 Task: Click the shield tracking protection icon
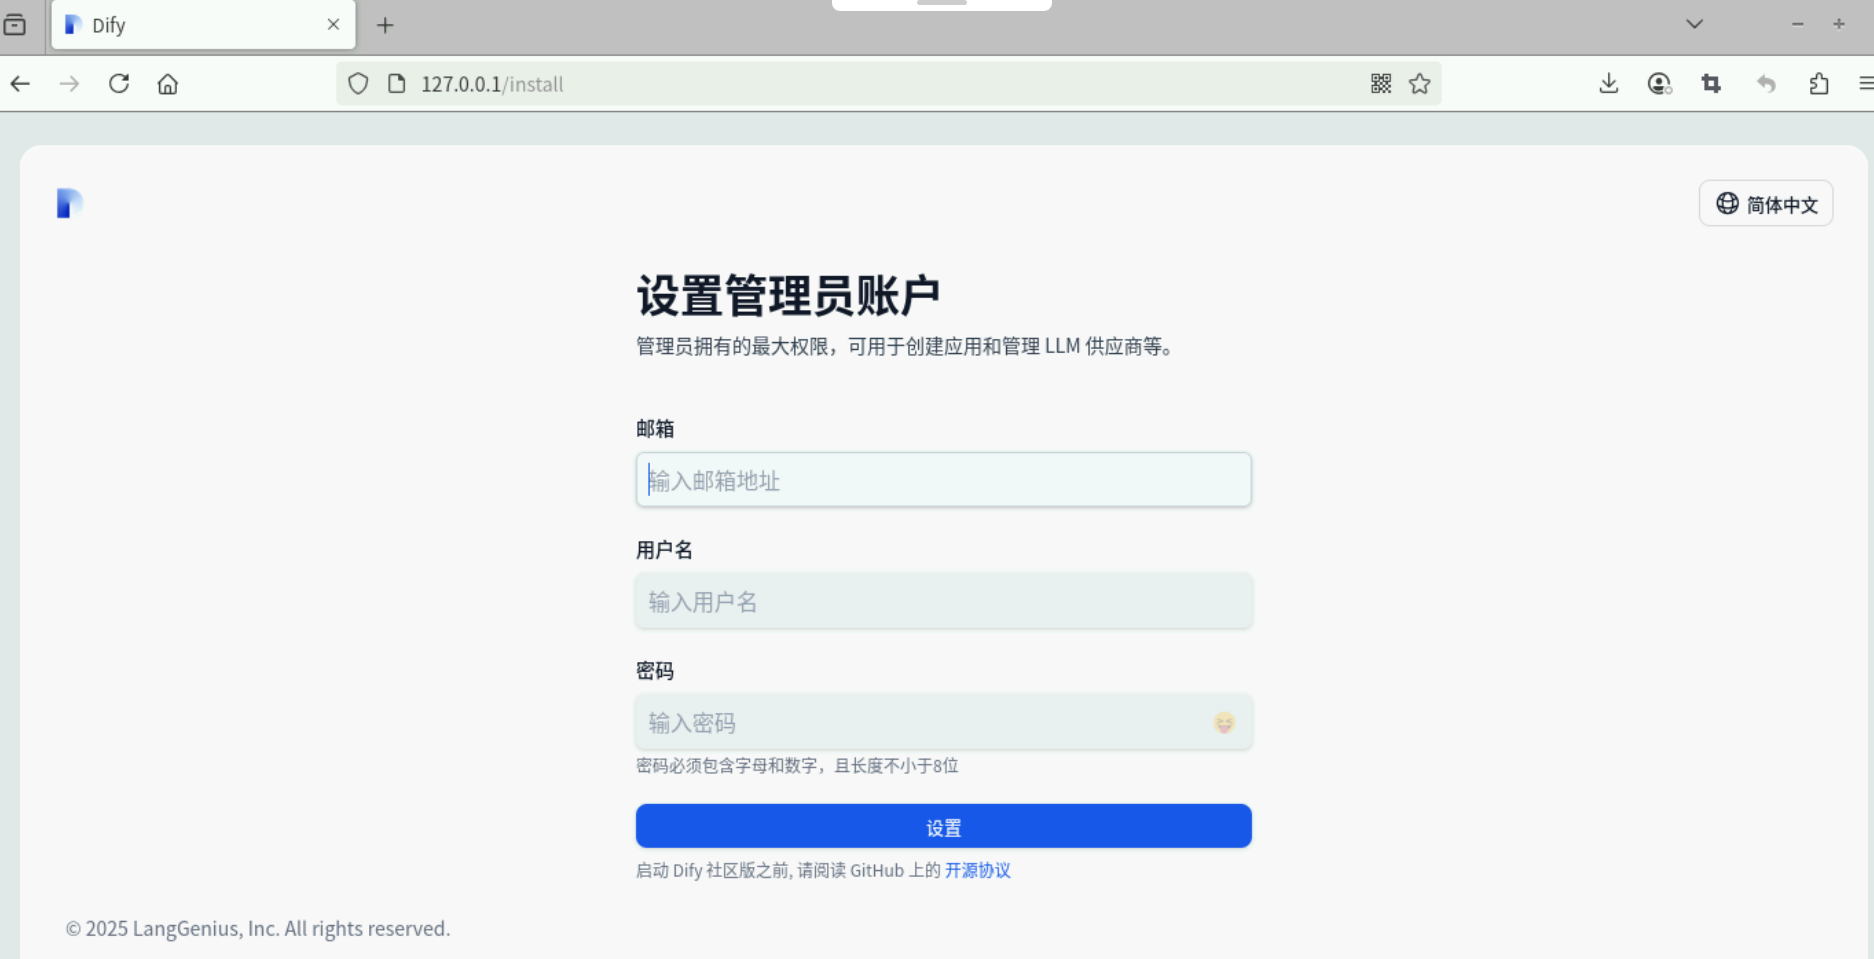(x=358, y=83)
